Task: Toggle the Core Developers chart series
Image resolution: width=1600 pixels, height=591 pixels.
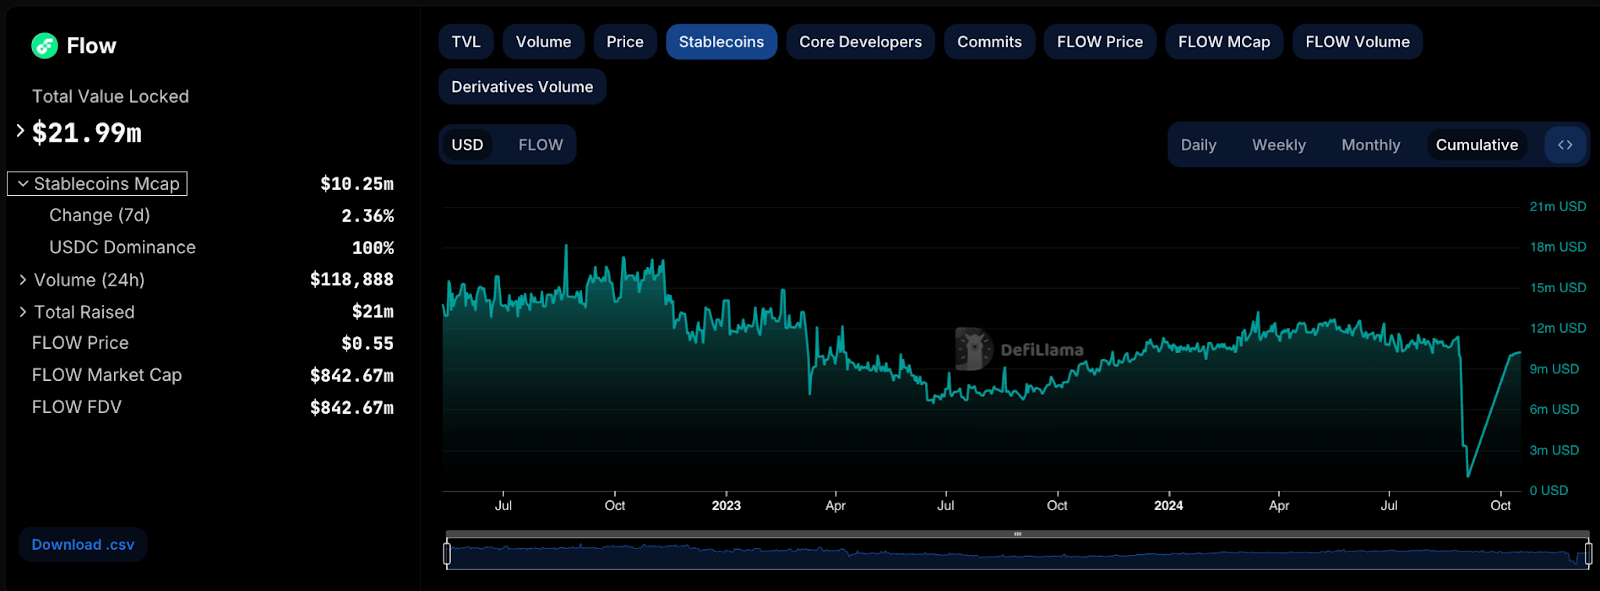Action: pos(860,42)
